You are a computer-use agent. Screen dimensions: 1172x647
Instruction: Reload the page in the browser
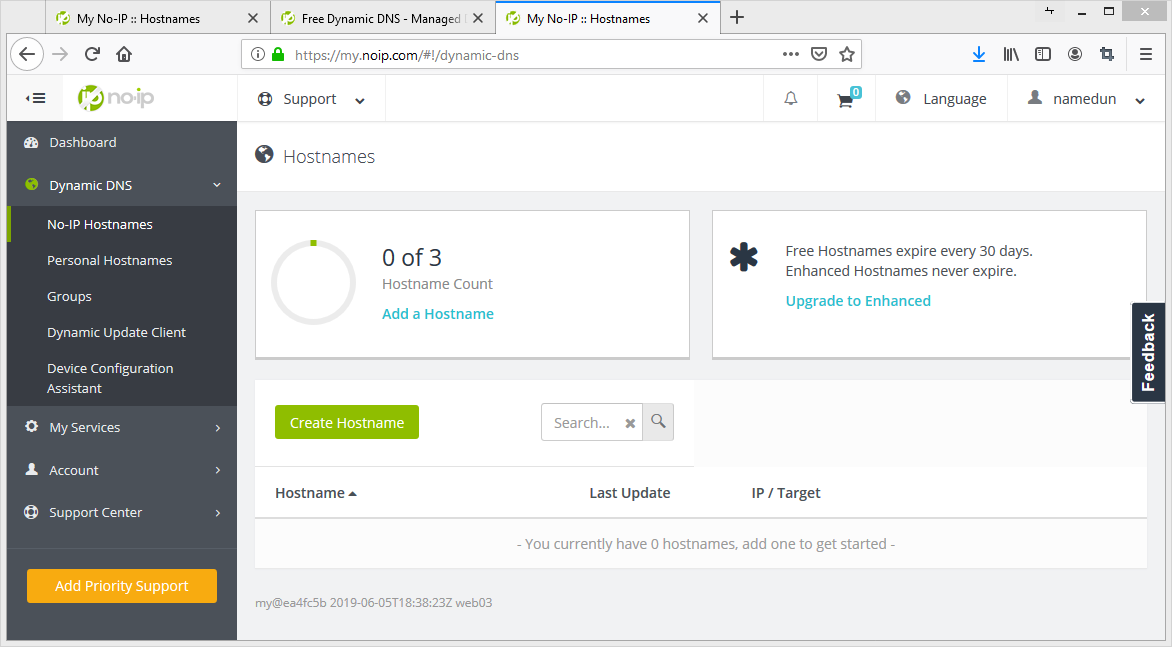[92, 55]
